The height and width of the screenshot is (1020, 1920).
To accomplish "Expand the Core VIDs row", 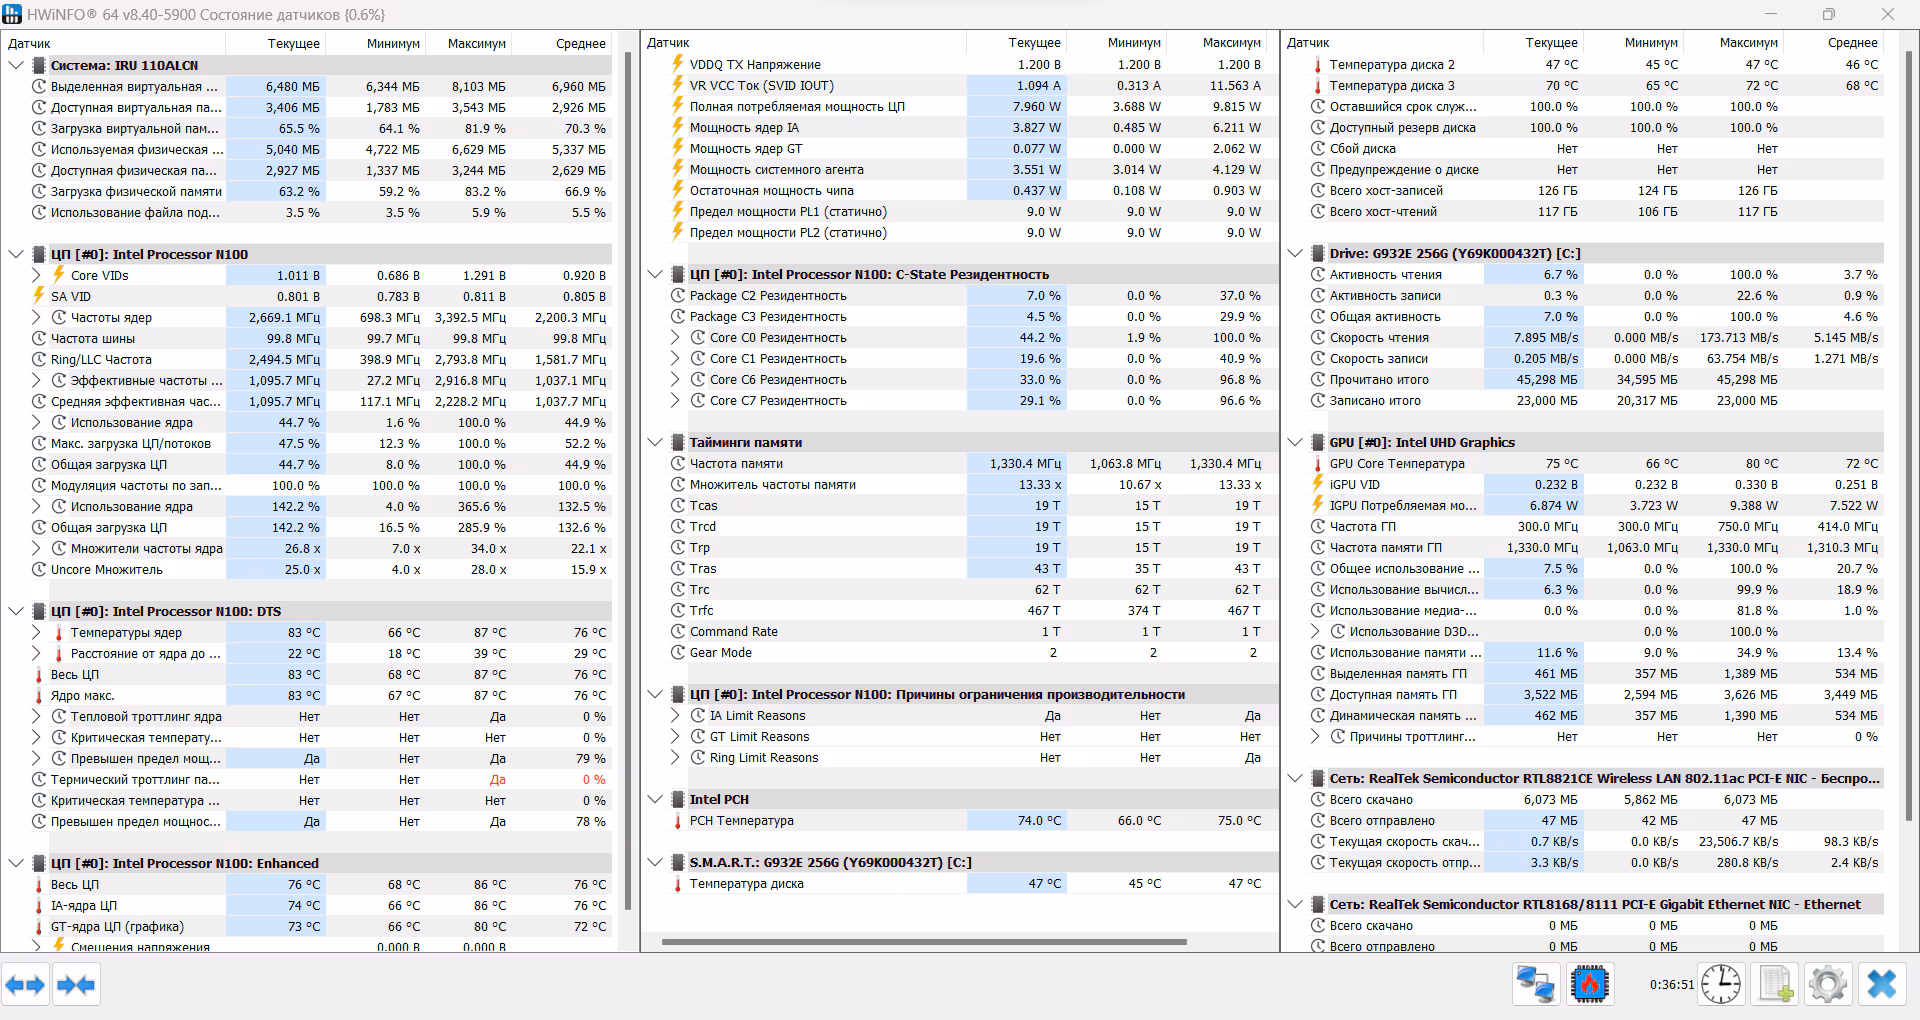I will click(36, 275).
